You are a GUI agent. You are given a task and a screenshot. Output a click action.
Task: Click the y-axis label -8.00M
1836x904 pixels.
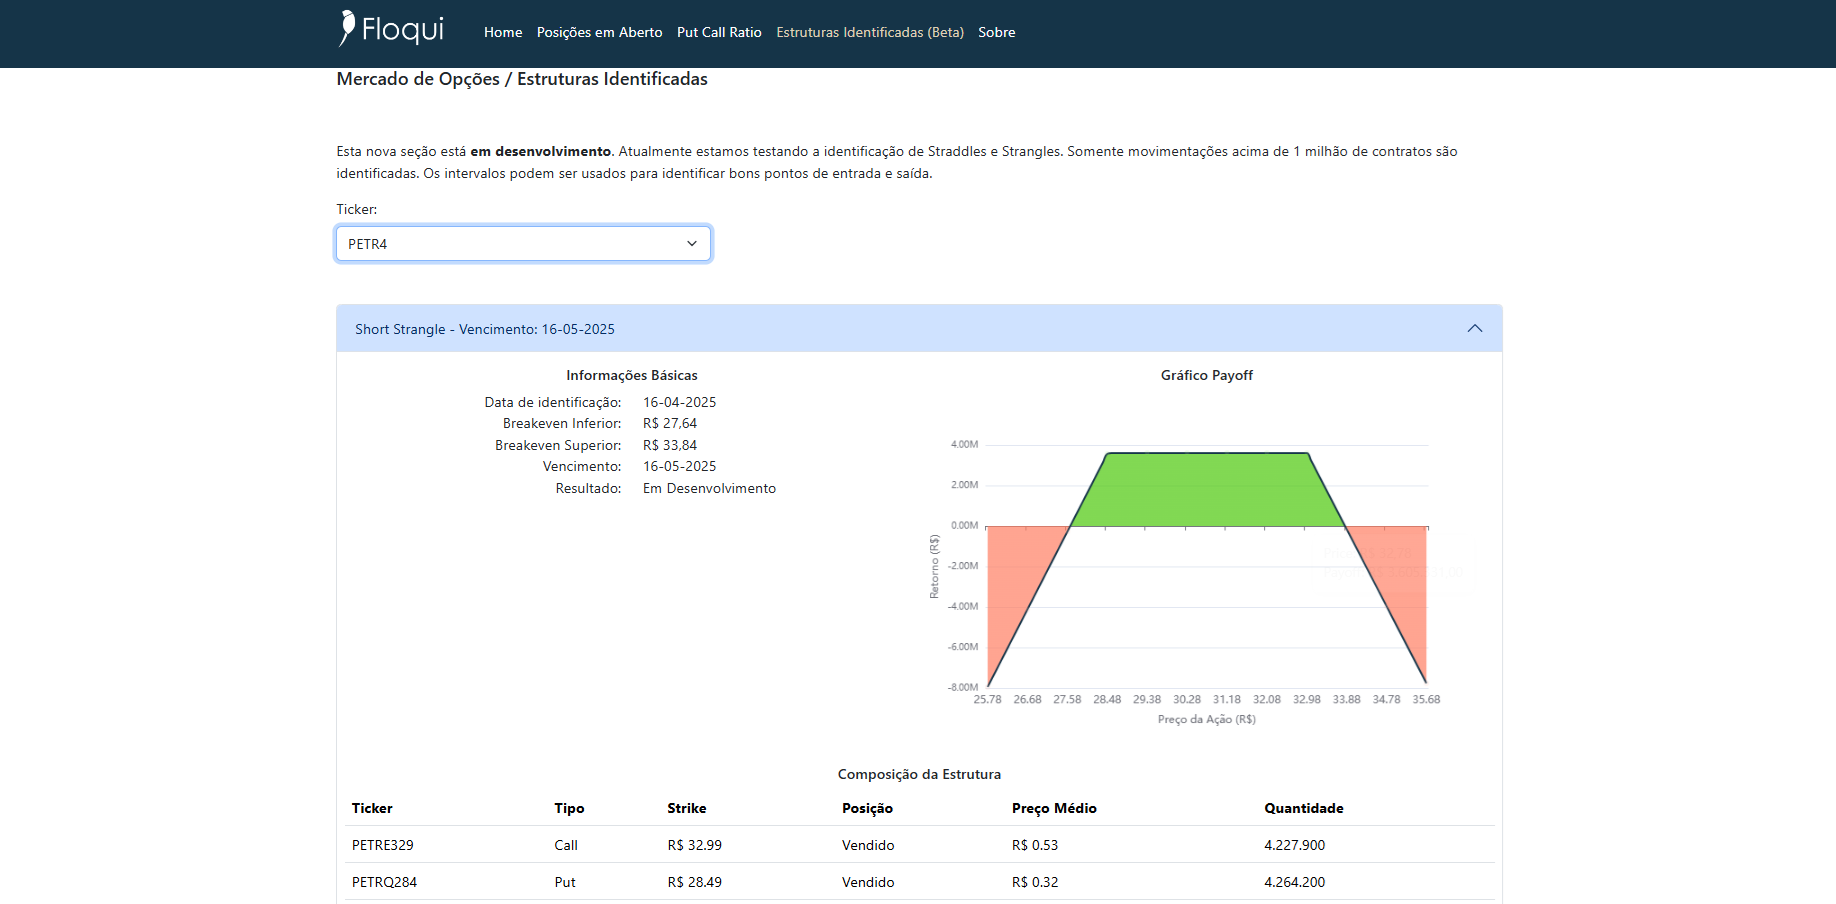click(963, 687)
